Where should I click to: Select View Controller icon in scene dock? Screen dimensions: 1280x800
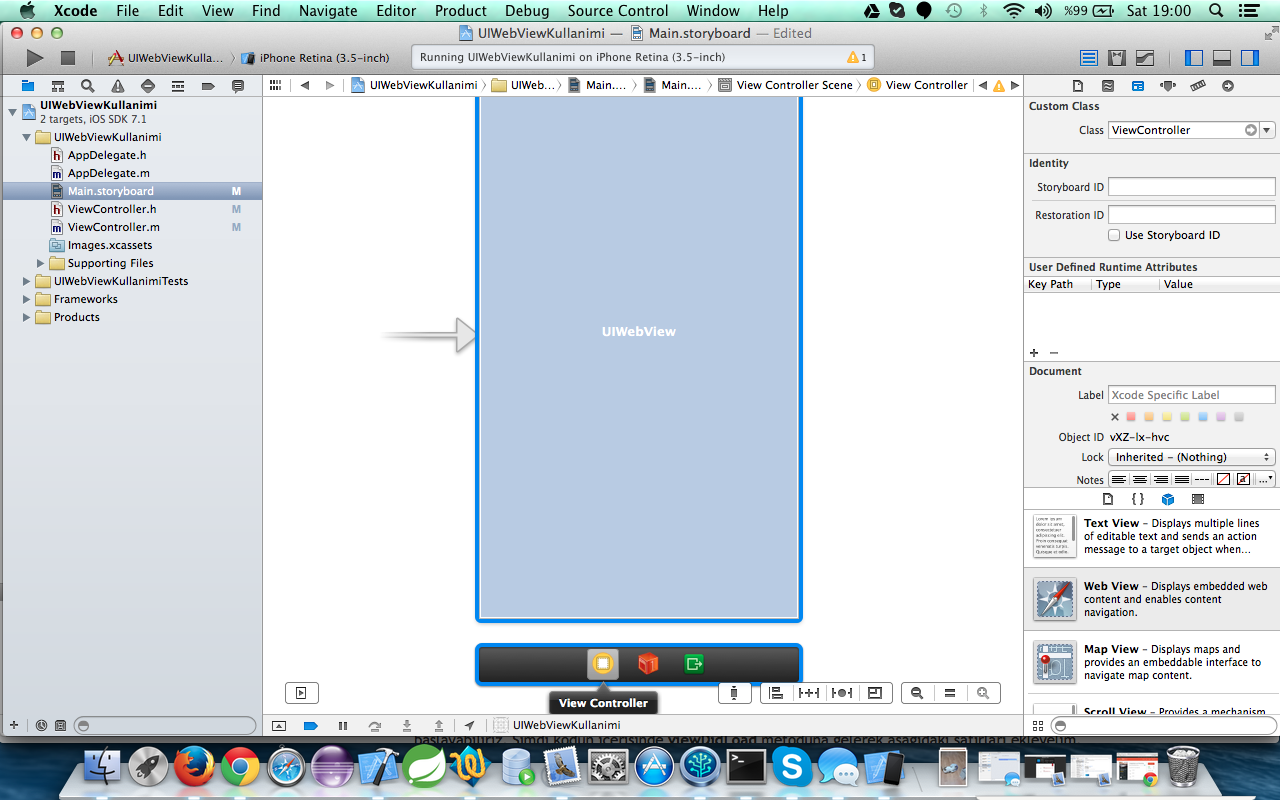pos(603,664)
